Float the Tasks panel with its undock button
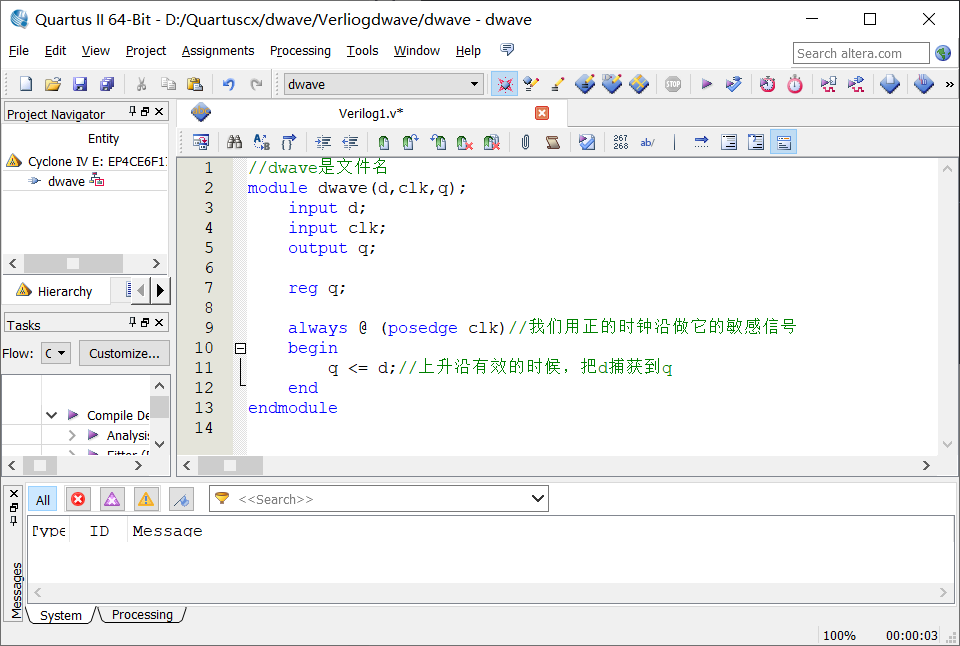 tap(145, 322)
